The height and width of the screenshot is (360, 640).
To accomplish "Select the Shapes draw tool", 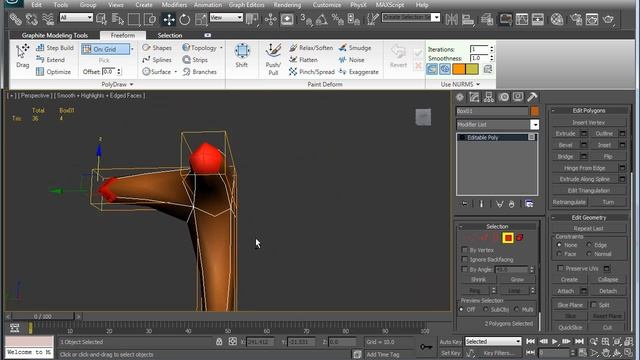I will coord(157,48).
